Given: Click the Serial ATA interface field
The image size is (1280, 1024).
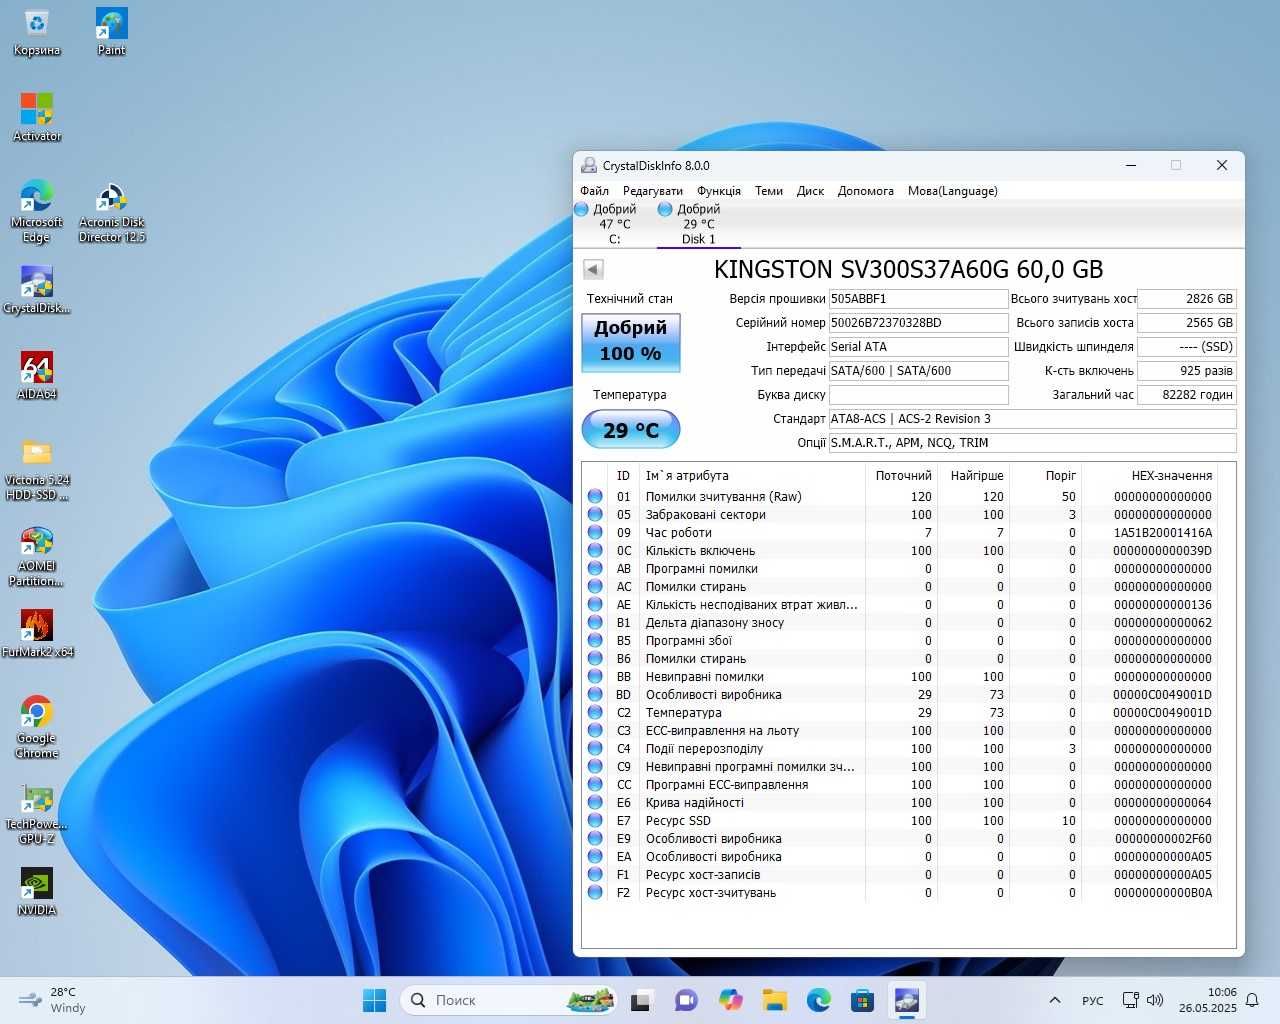Looking at the screenshot, I should [918, 347].
